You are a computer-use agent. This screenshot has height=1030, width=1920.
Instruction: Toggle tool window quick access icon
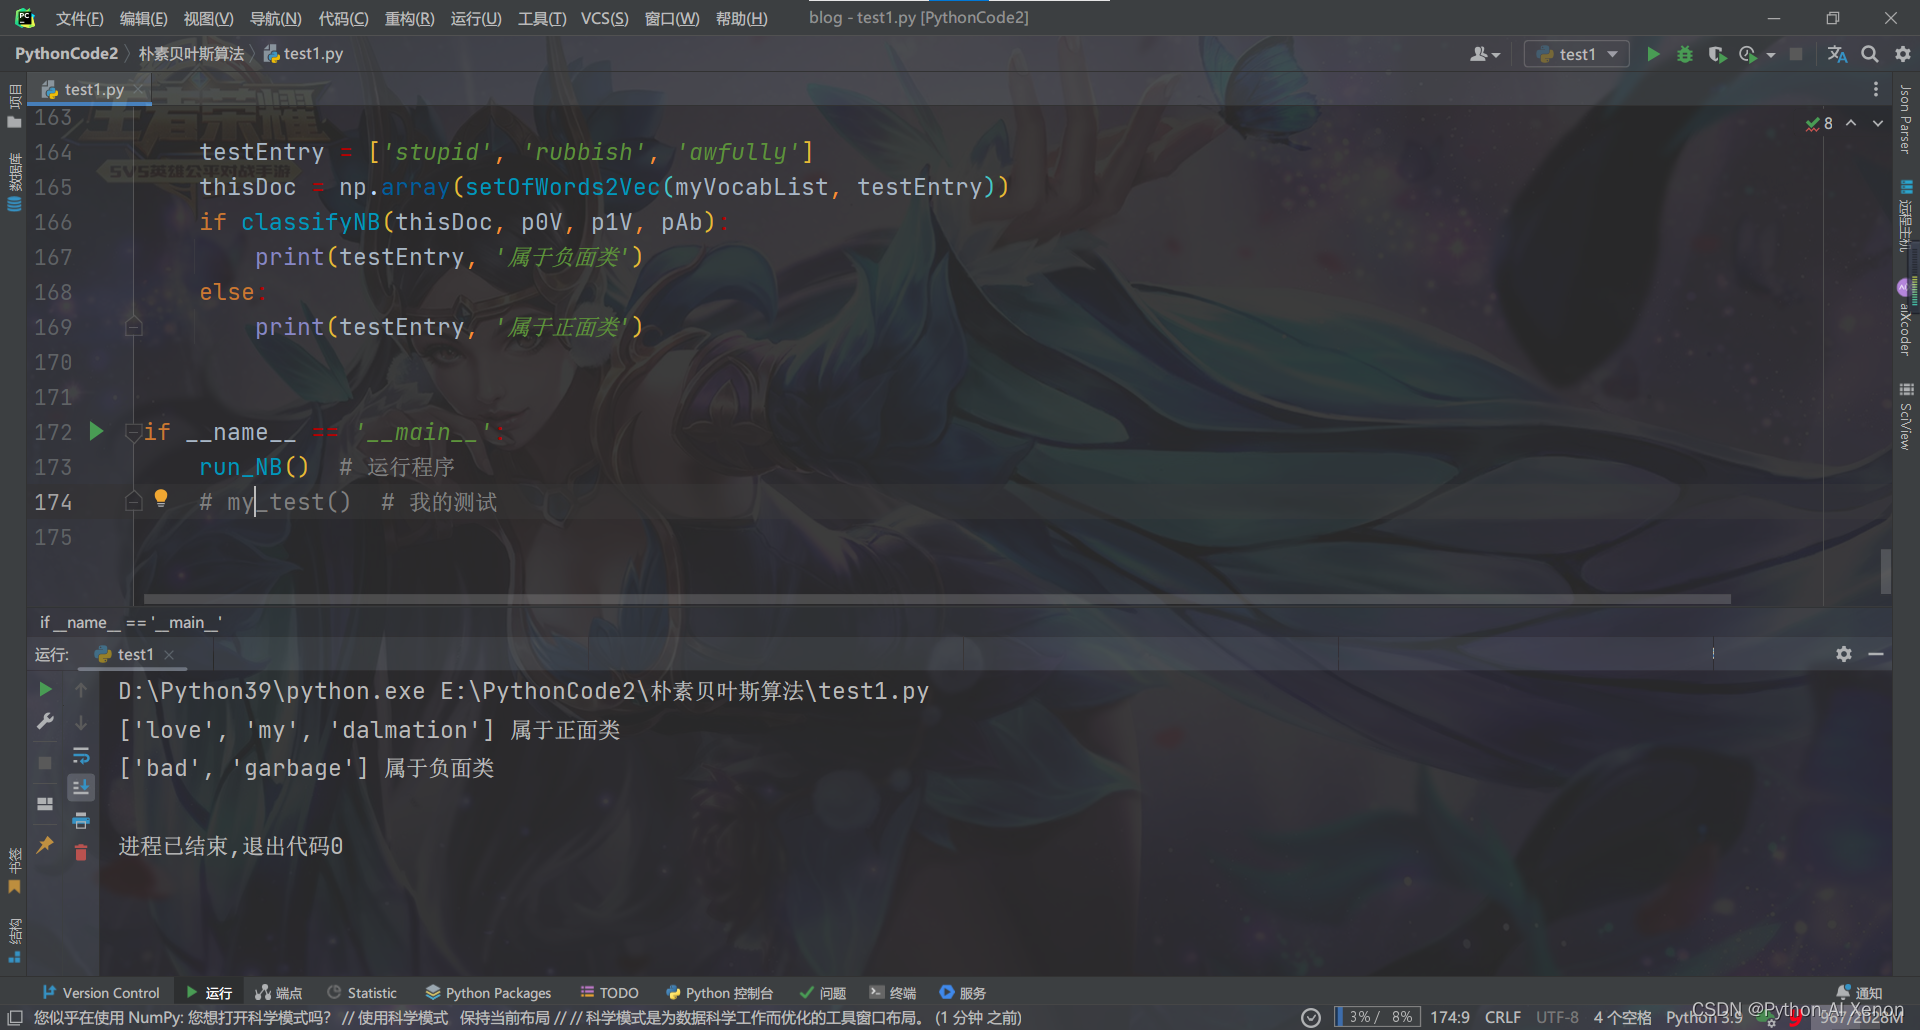(15, 1018)
